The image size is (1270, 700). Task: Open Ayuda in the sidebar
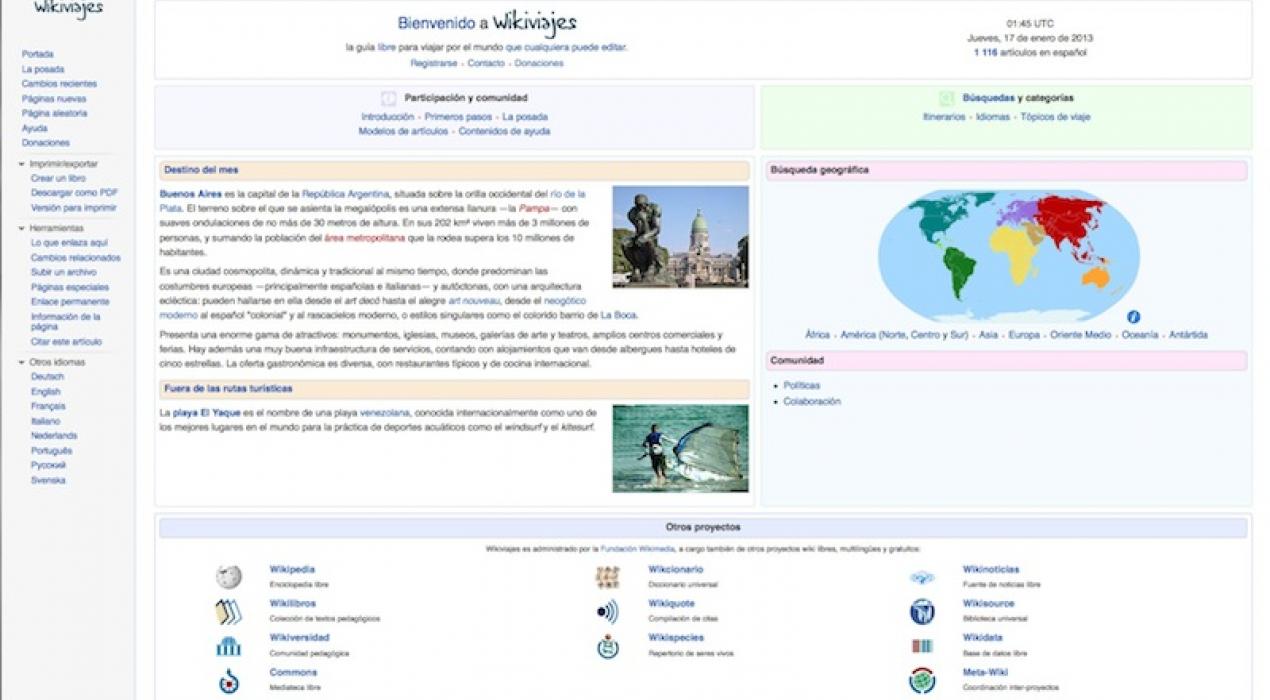coord(35,128)
